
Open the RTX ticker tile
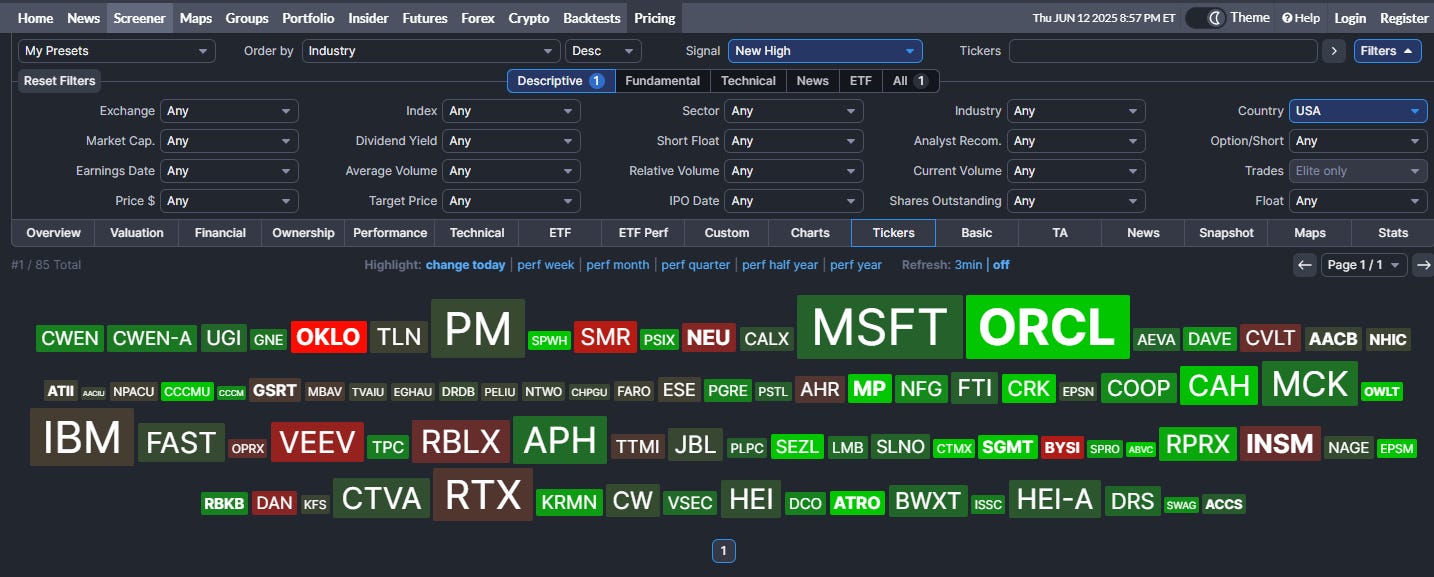tap(483, 495)
